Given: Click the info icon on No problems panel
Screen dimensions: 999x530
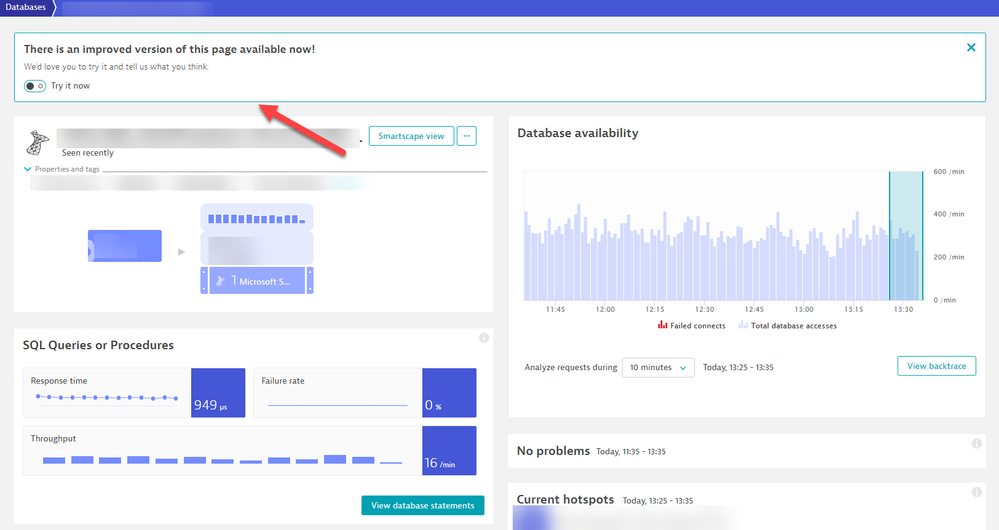Looking at the screenshot, I should 976,444.
